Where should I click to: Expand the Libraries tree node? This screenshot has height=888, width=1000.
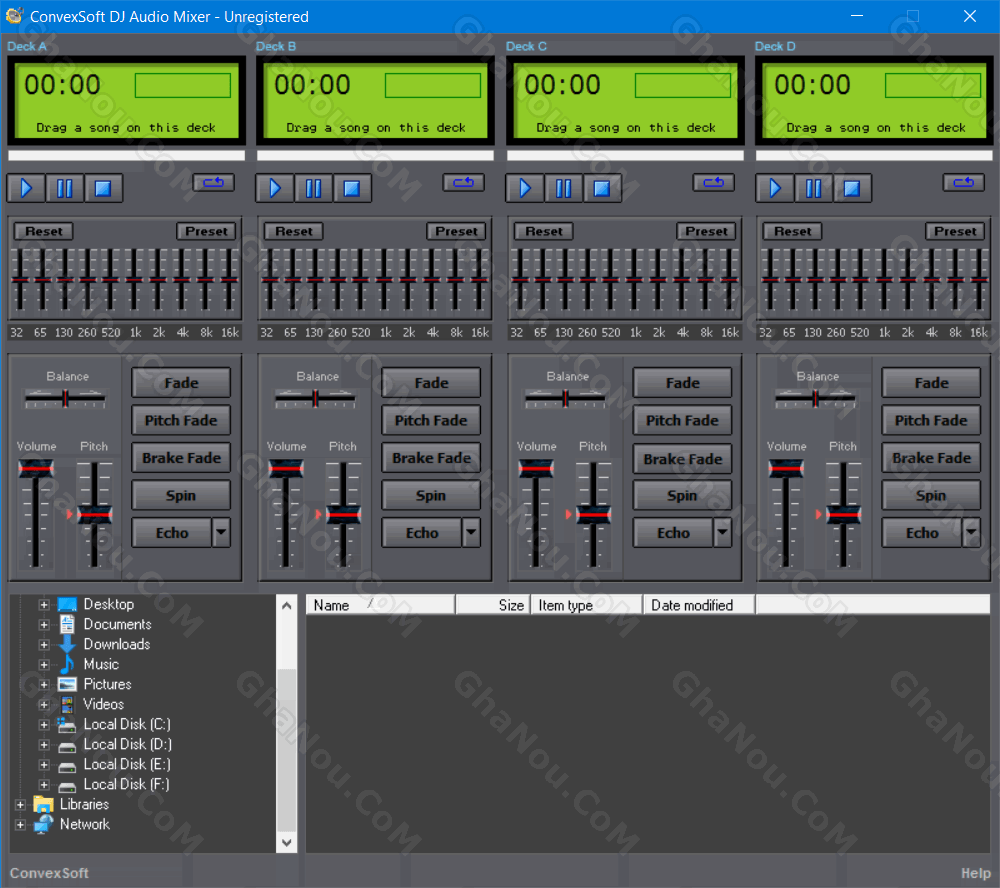coord(20,804)
